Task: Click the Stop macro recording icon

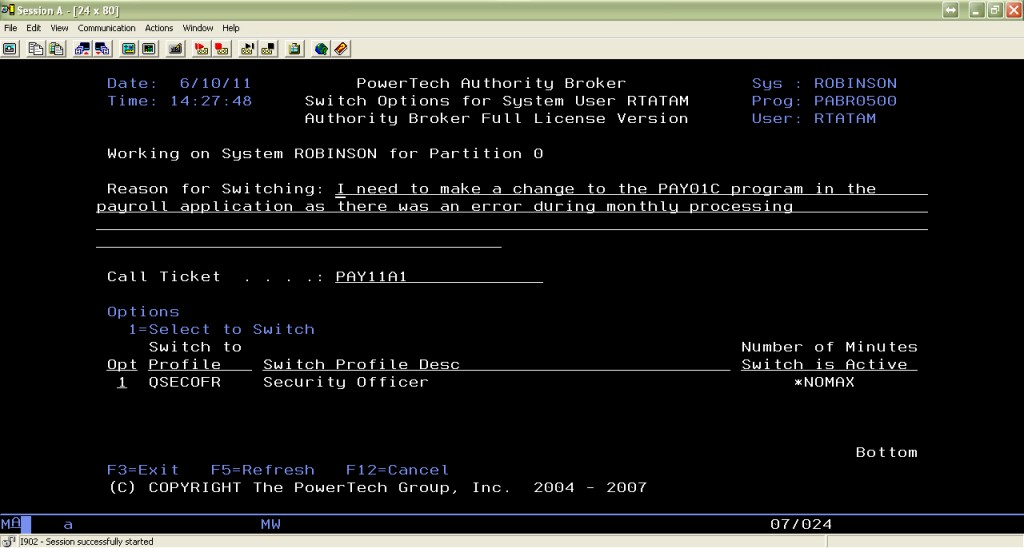Action: pos(222,49)
